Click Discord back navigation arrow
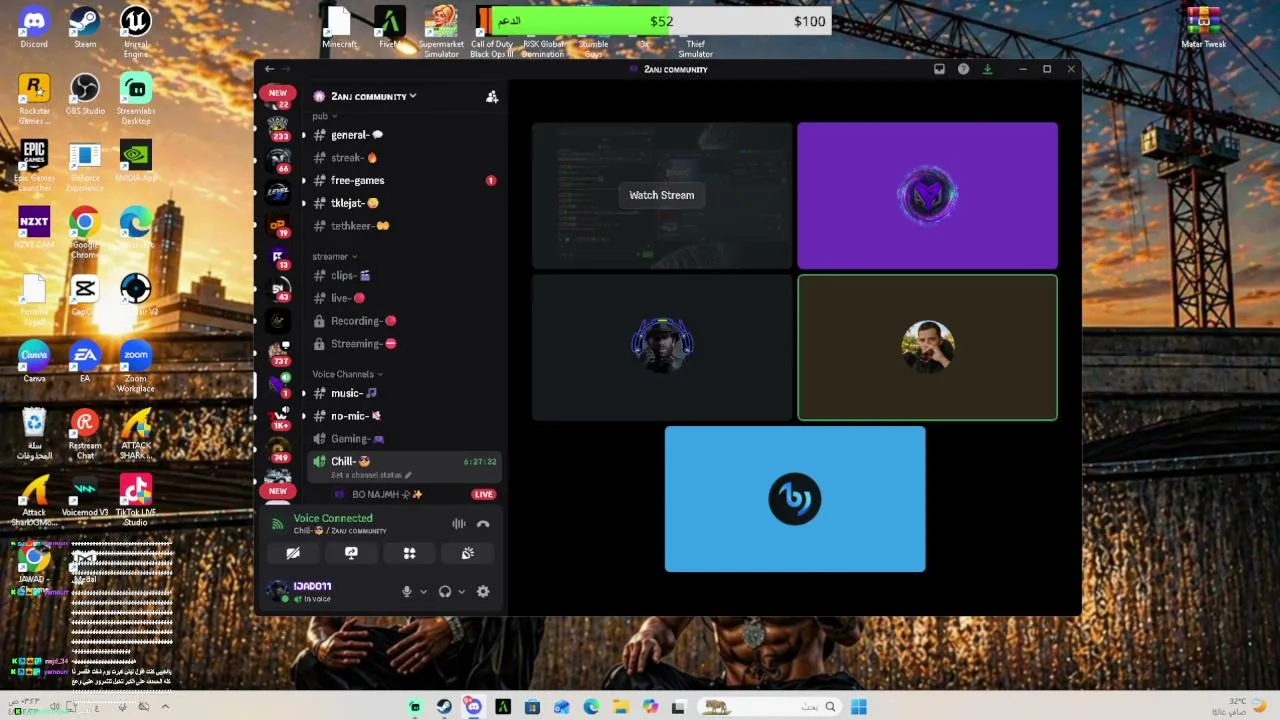This screenshot has width=1280, height=720. pos(268,69)
